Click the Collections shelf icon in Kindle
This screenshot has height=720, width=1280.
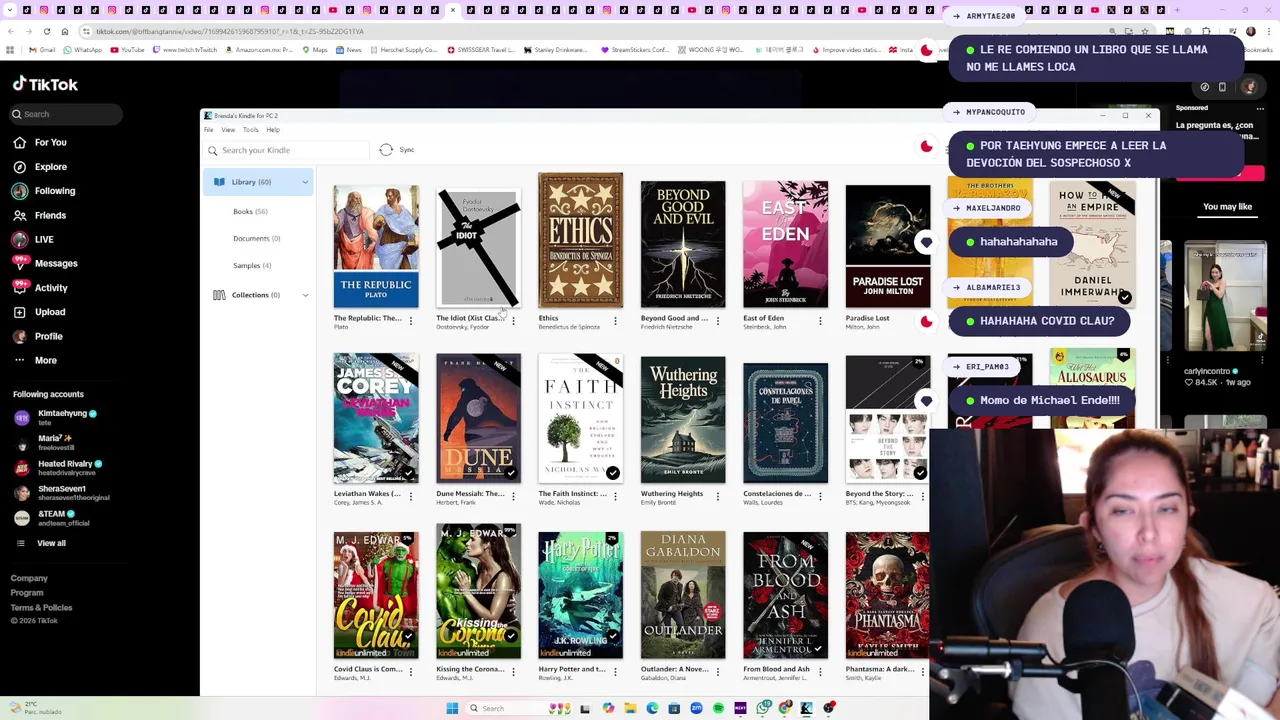219,295
